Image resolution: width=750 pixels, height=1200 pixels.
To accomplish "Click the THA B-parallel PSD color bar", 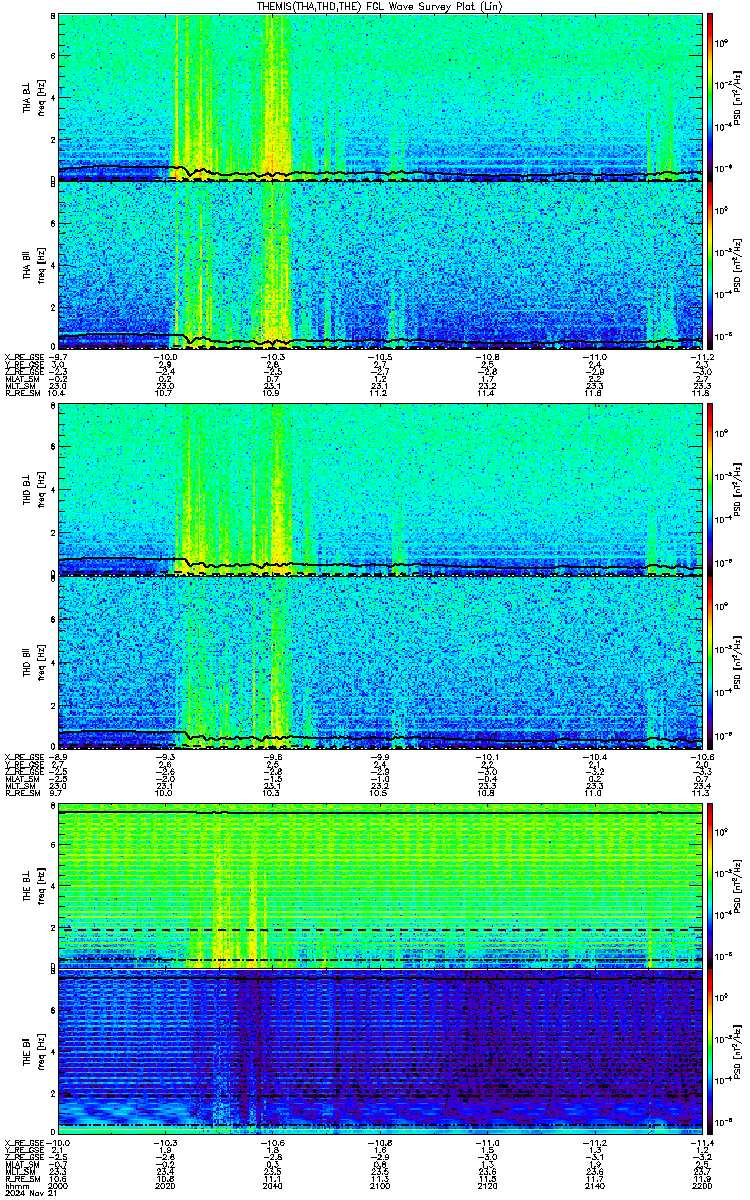I will tap(711, 265).
